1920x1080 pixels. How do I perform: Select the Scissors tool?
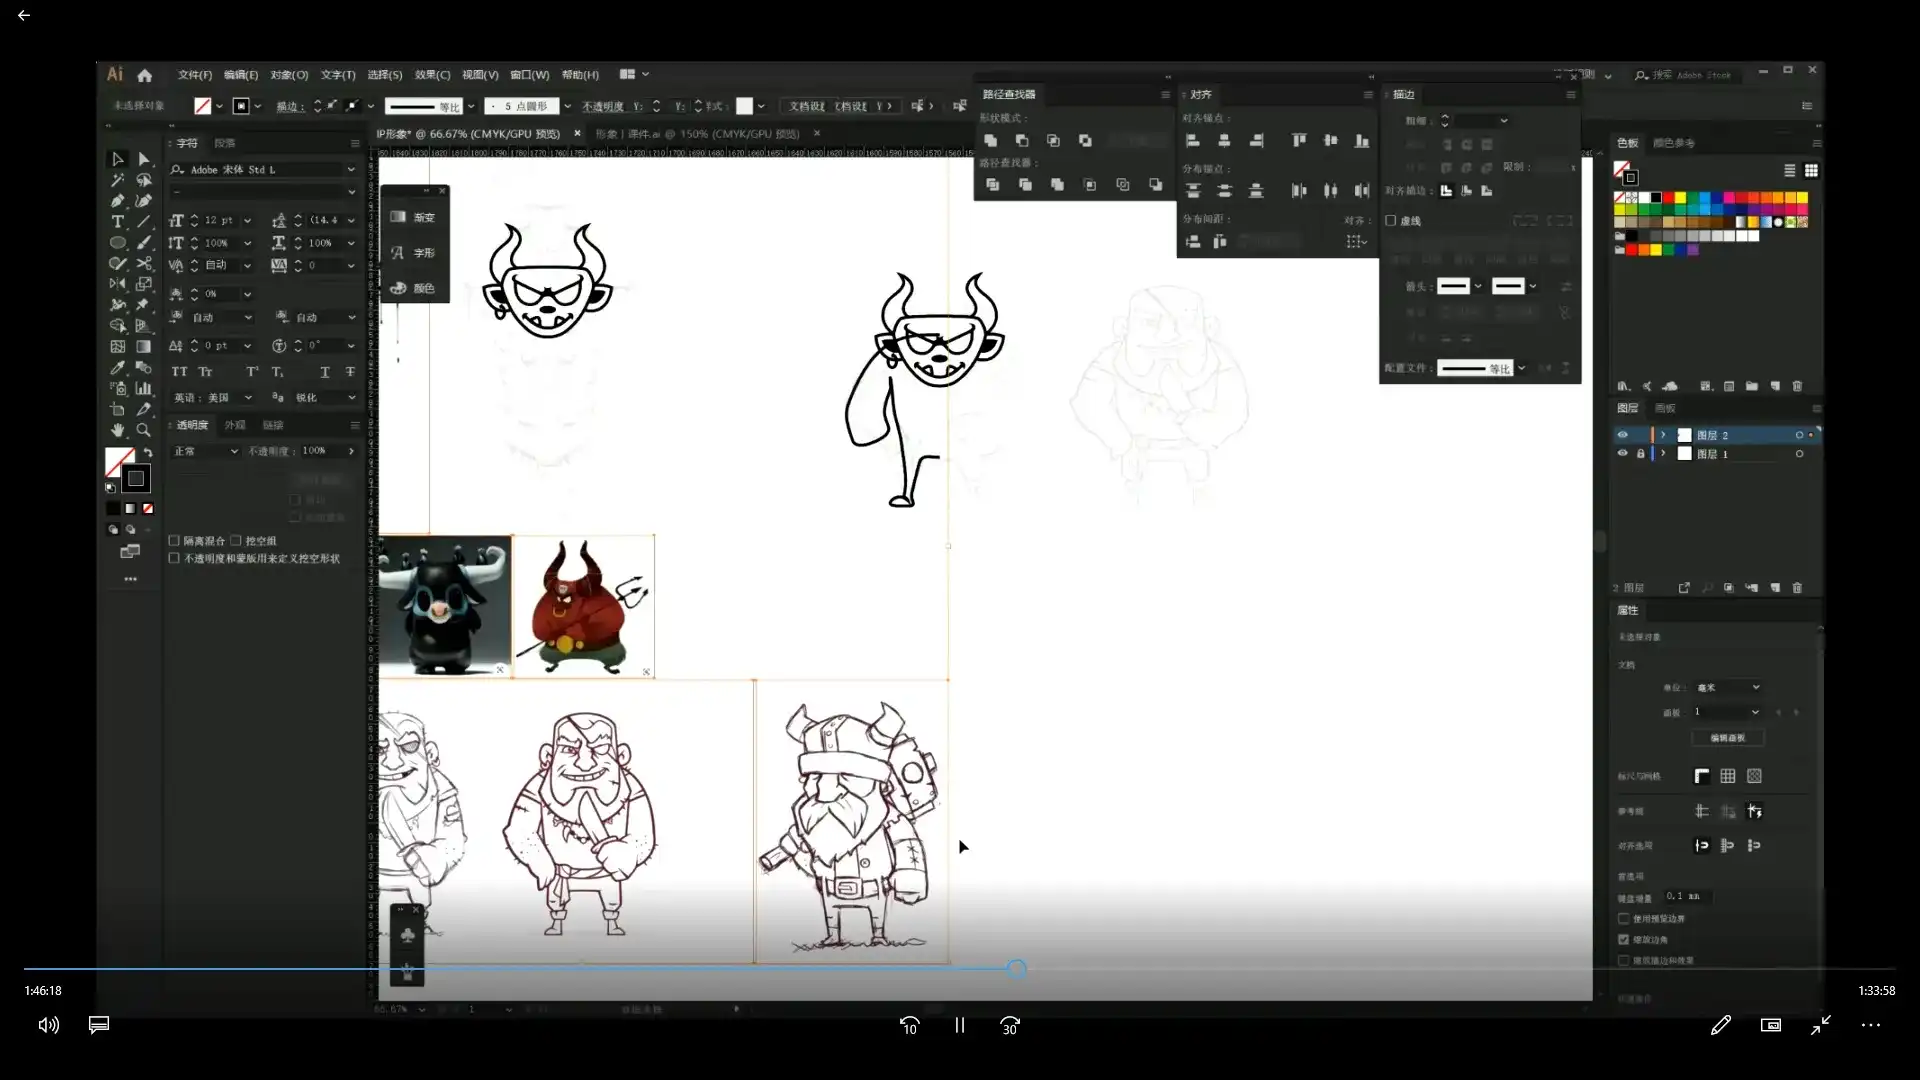pyautogui.click(x=144, y=264)
